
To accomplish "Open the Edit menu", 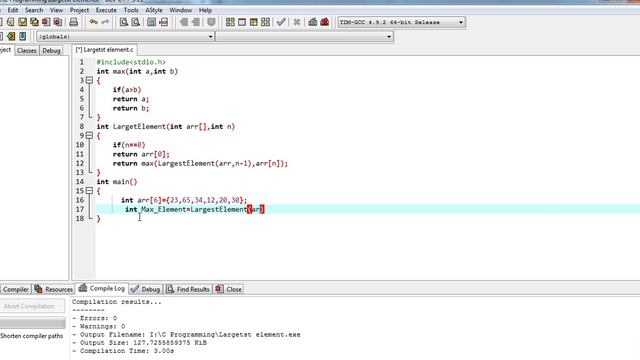I will click(x=13, y=10).
